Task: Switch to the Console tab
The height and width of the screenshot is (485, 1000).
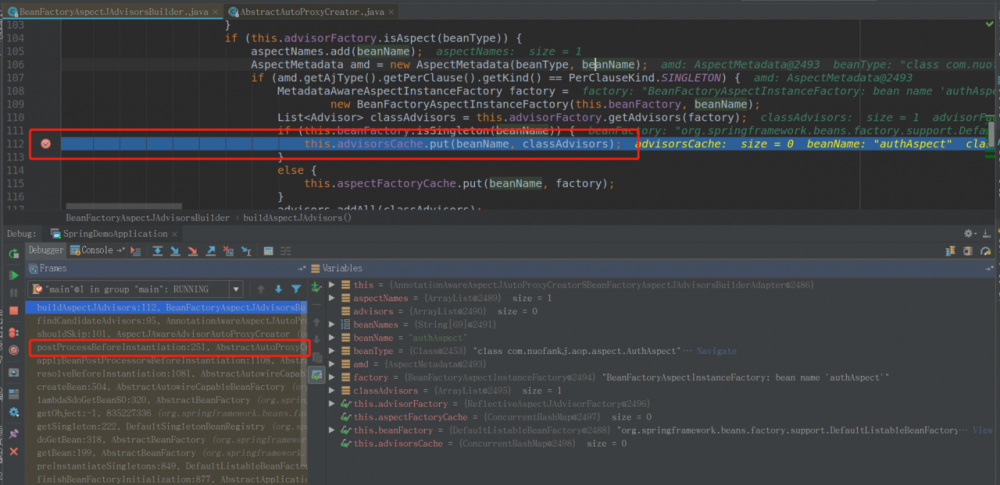Action: click(x=96, y=251)
